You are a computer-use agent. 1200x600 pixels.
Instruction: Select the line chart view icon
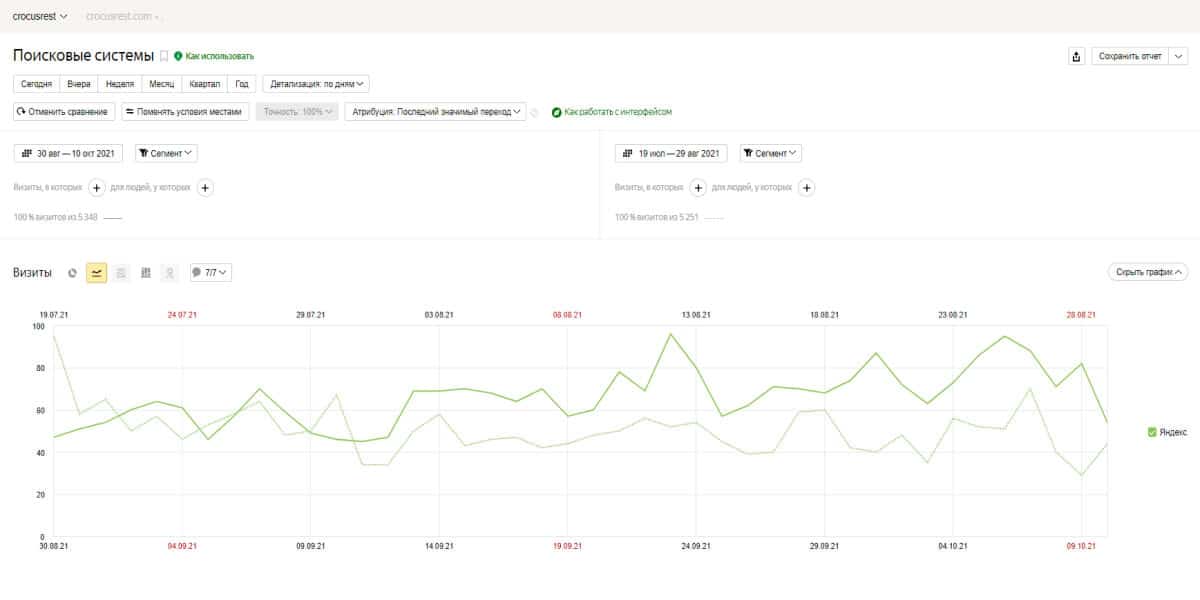[x=97, y=272]
